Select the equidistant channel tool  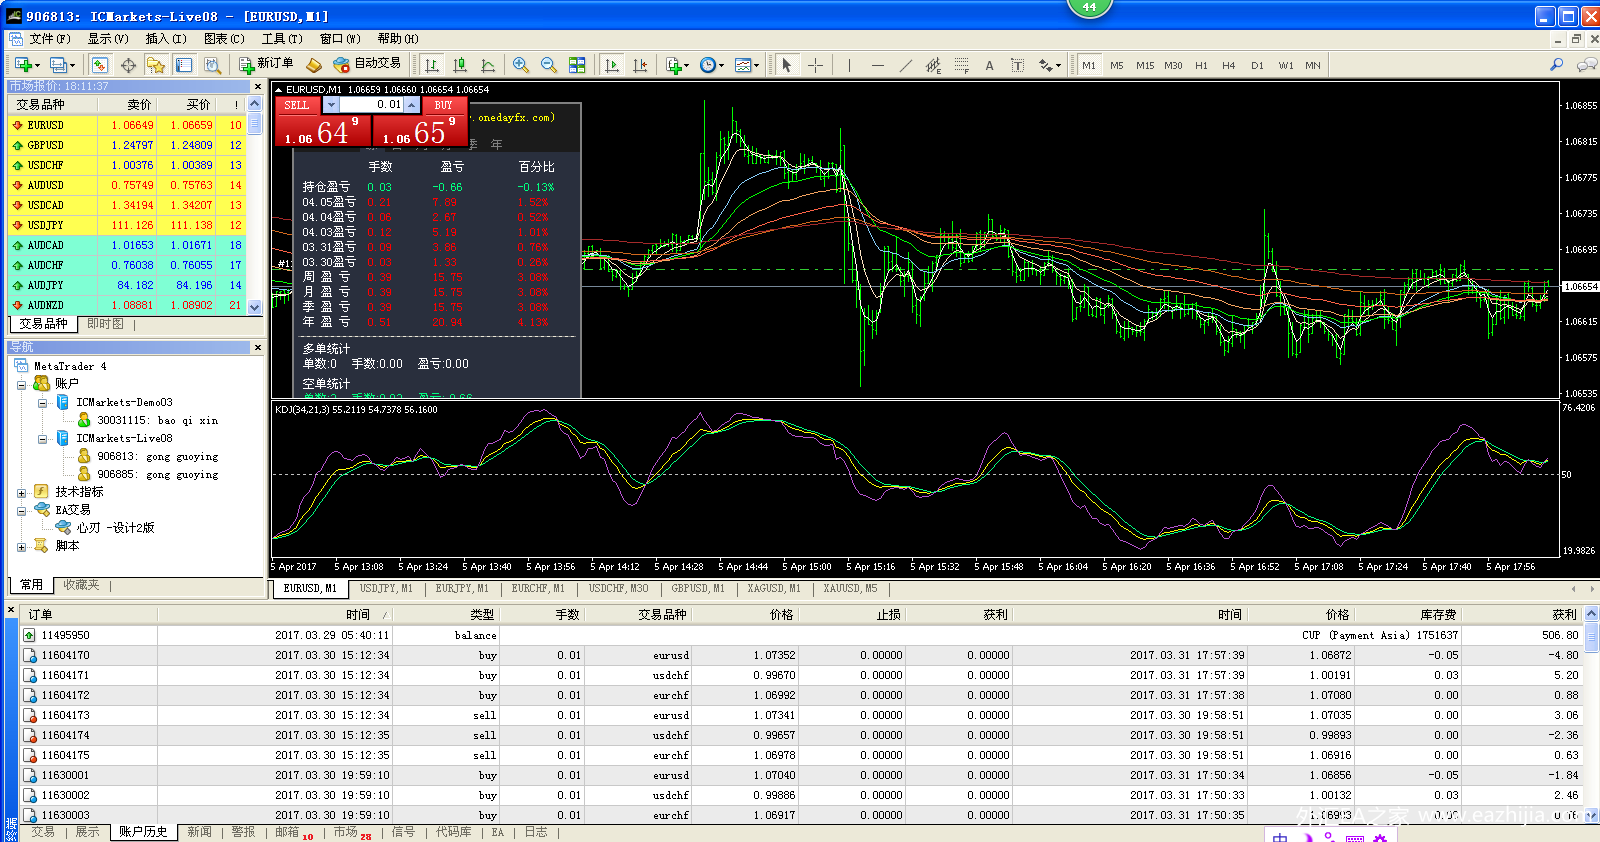933,65
